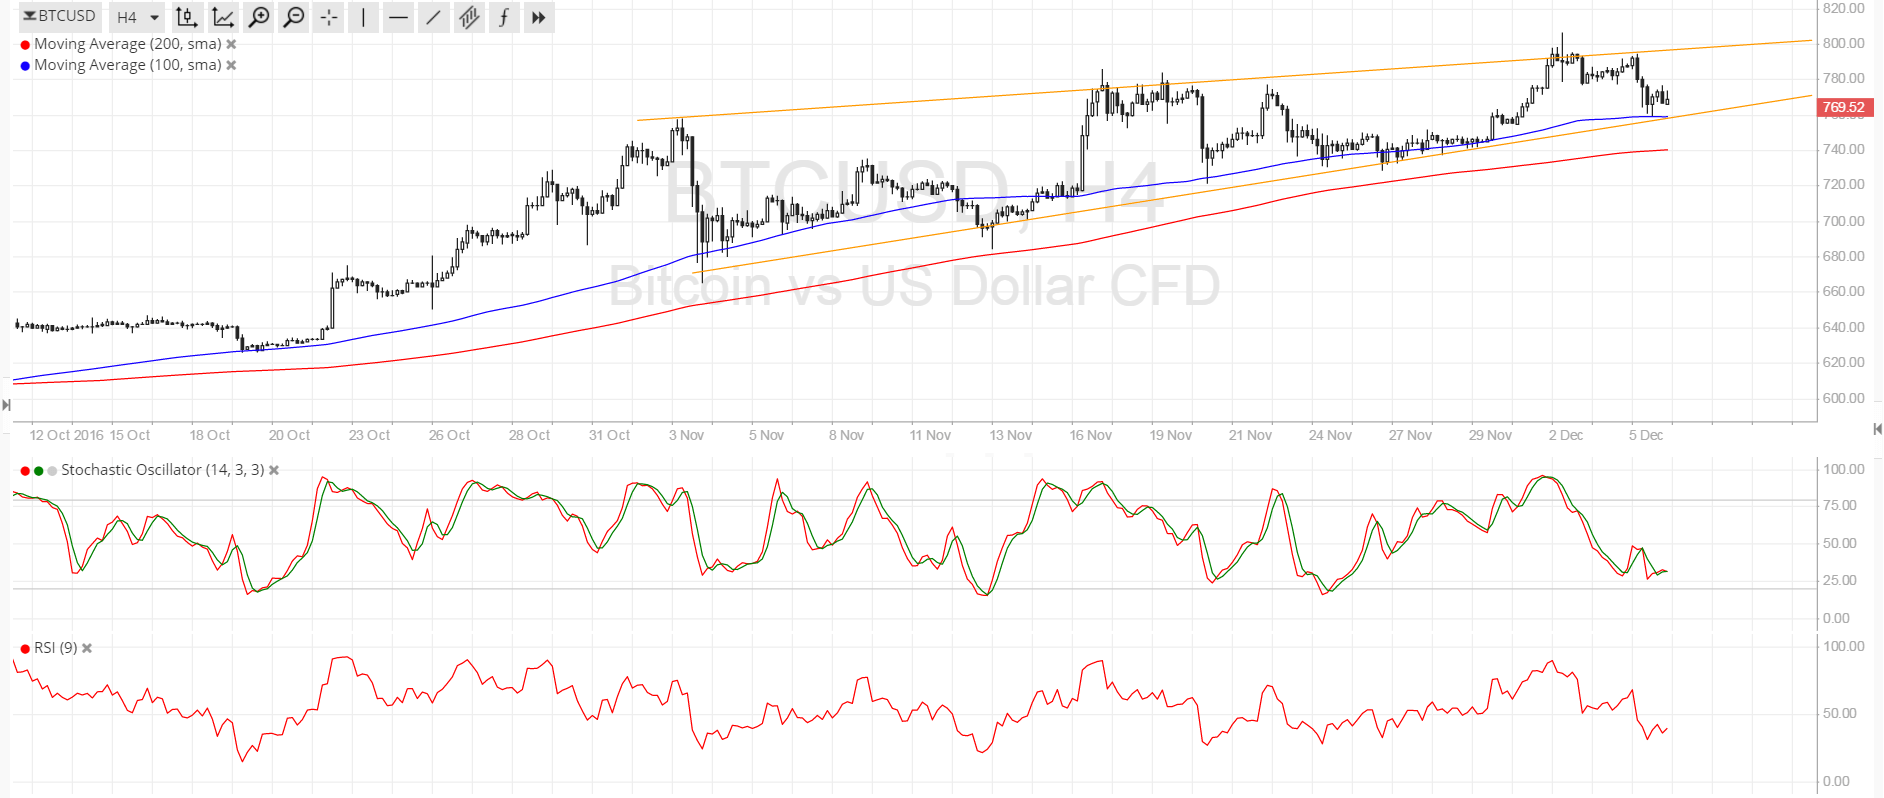
Task: Select the vertical line drawing tool
Action: point(364,17)
